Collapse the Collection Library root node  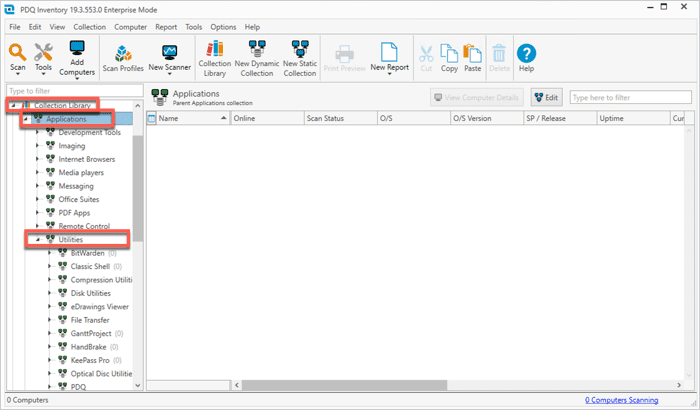[x=13, y=106]
